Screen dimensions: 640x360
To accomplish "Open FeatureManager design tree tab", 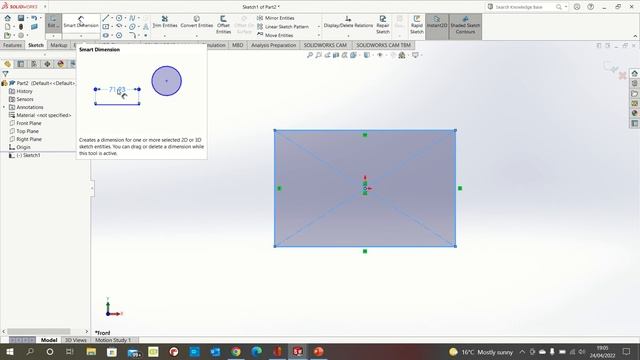I will coord(7,64).
